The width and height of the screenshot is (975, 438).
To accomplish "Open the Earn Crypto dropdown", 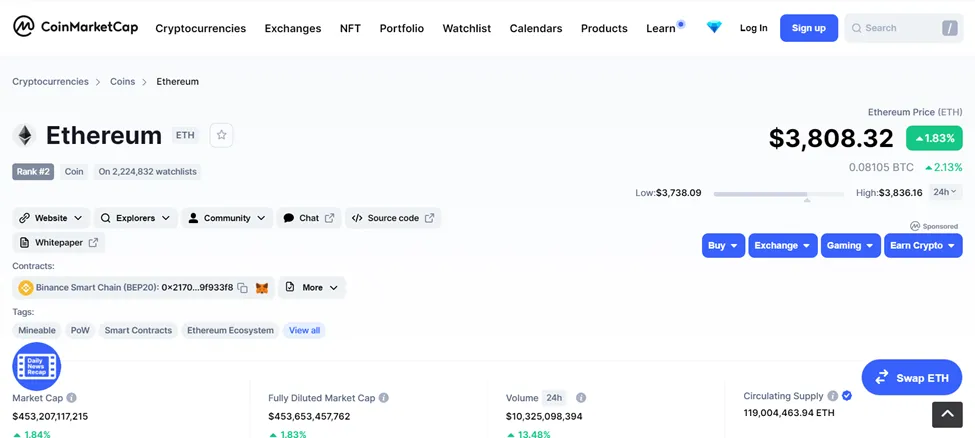I will [x=923, y=246].
